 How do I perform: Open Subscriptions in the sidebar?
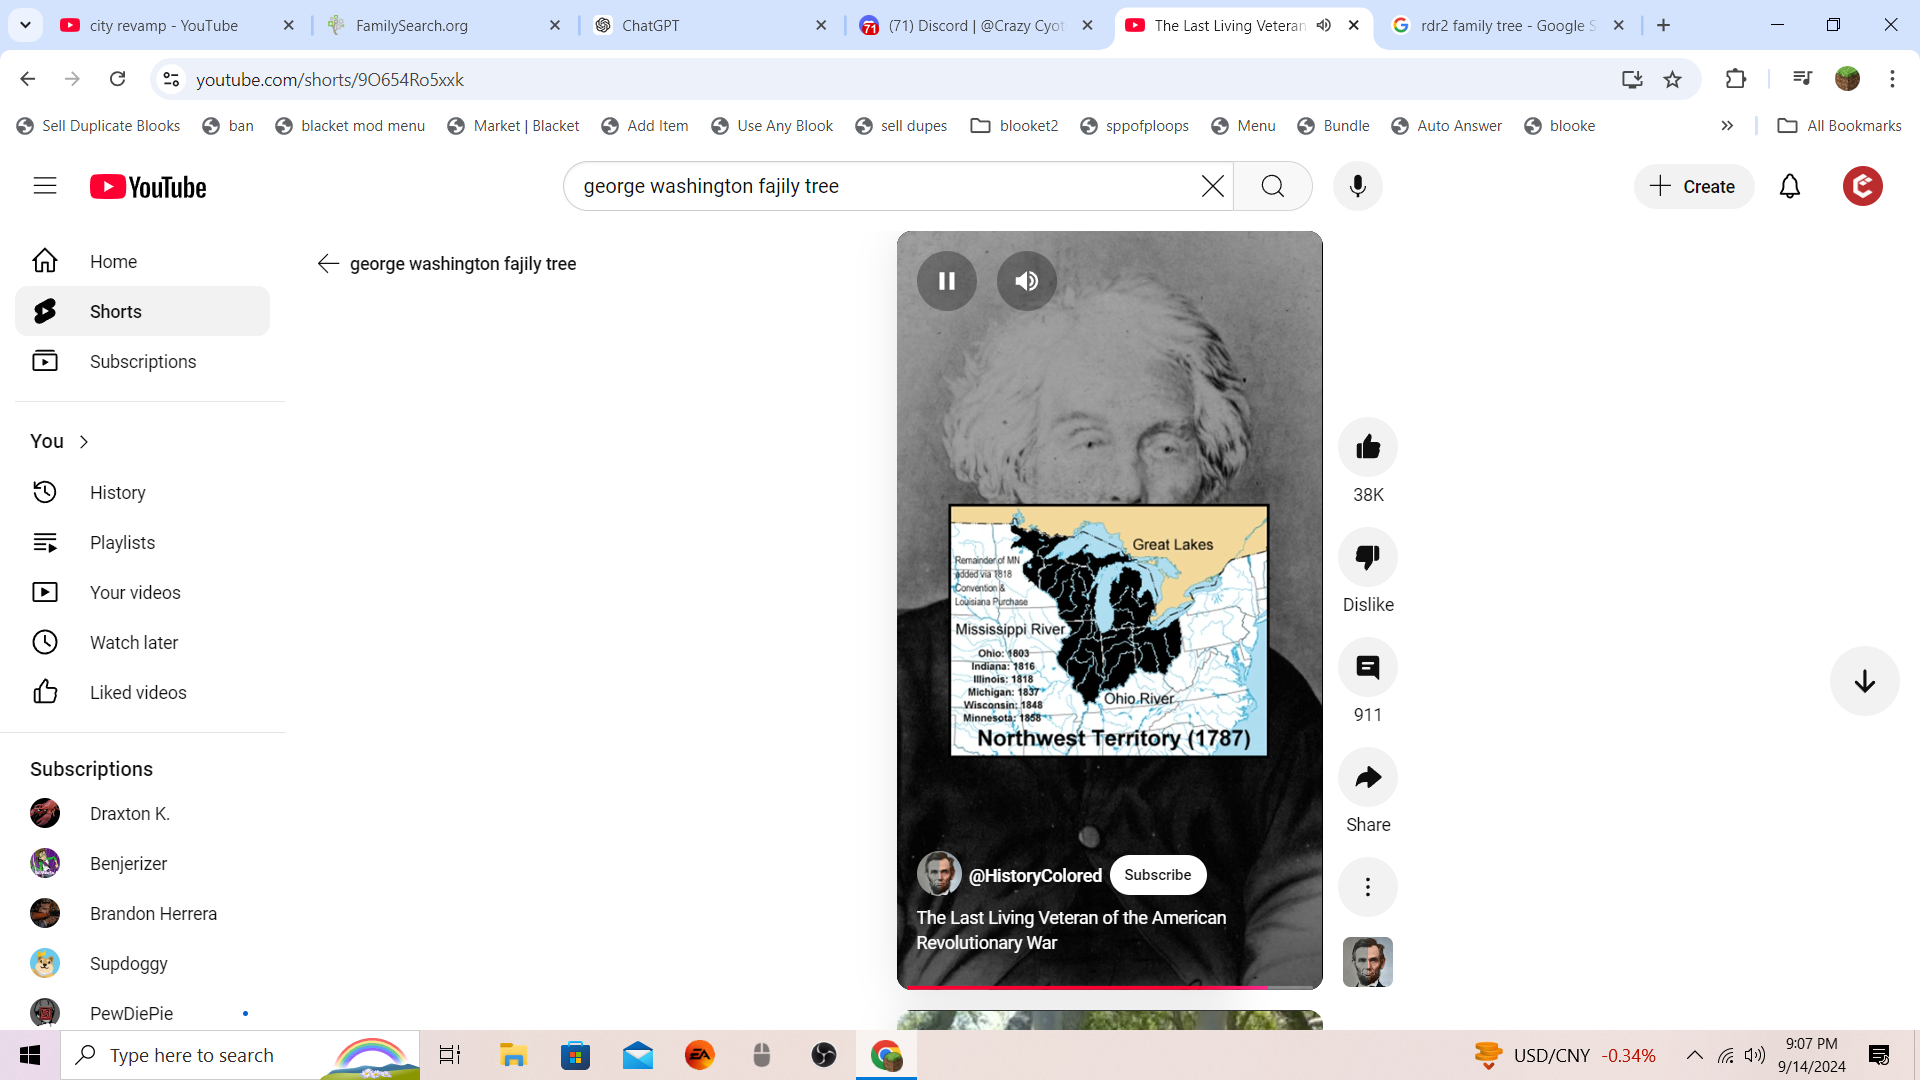pyautogui.click(x=142, y=361)
